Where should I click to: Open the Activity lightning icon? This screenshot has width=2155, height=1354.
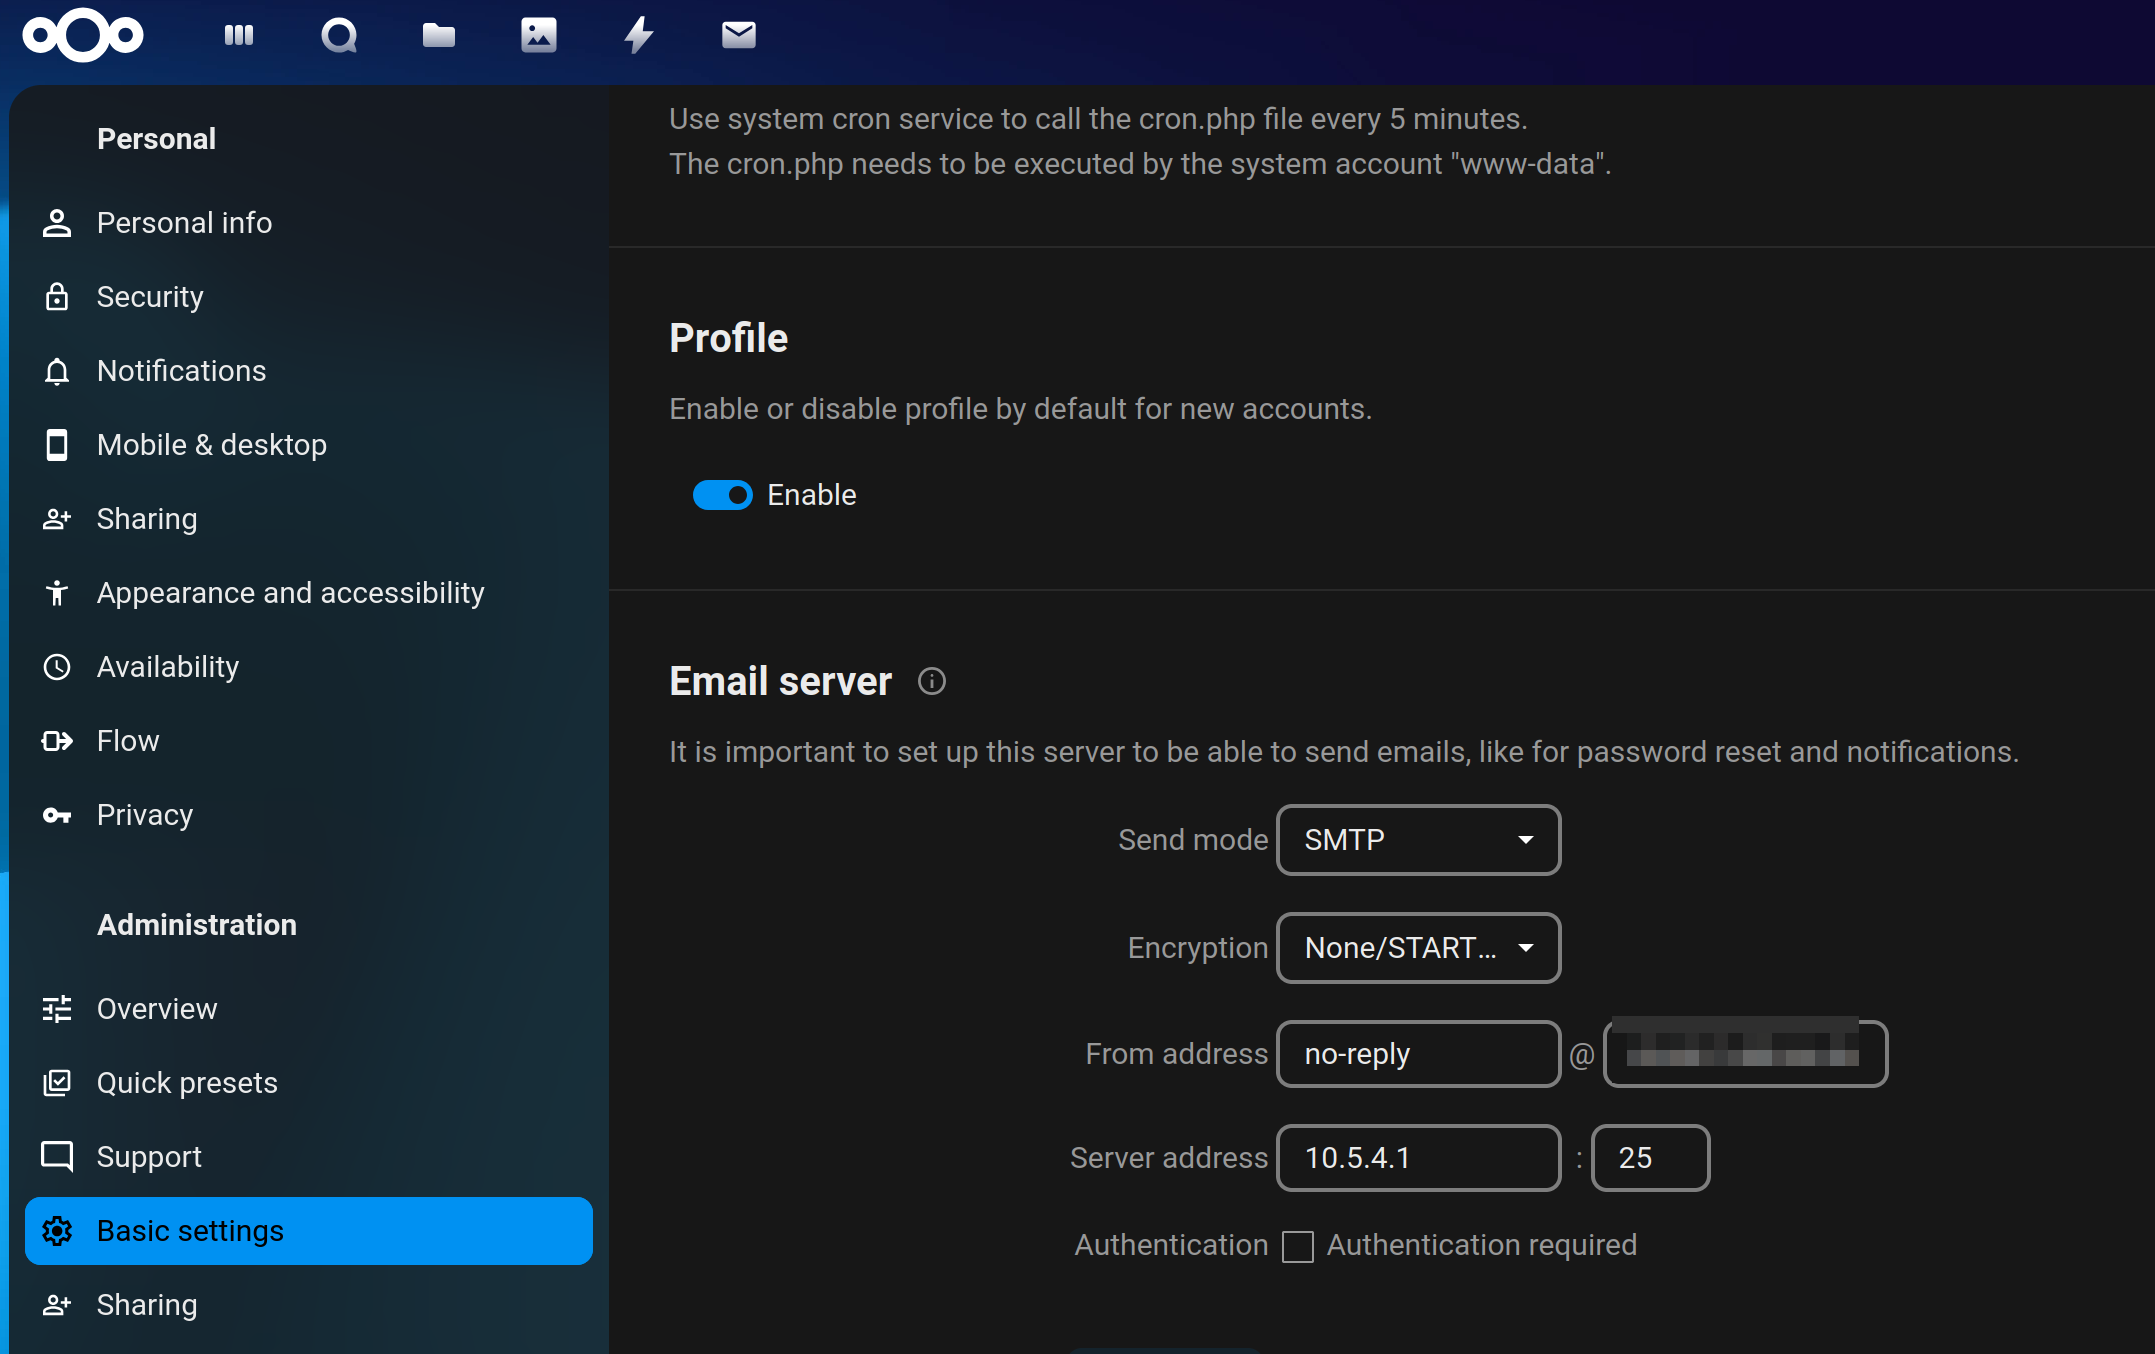coord(639,36)
